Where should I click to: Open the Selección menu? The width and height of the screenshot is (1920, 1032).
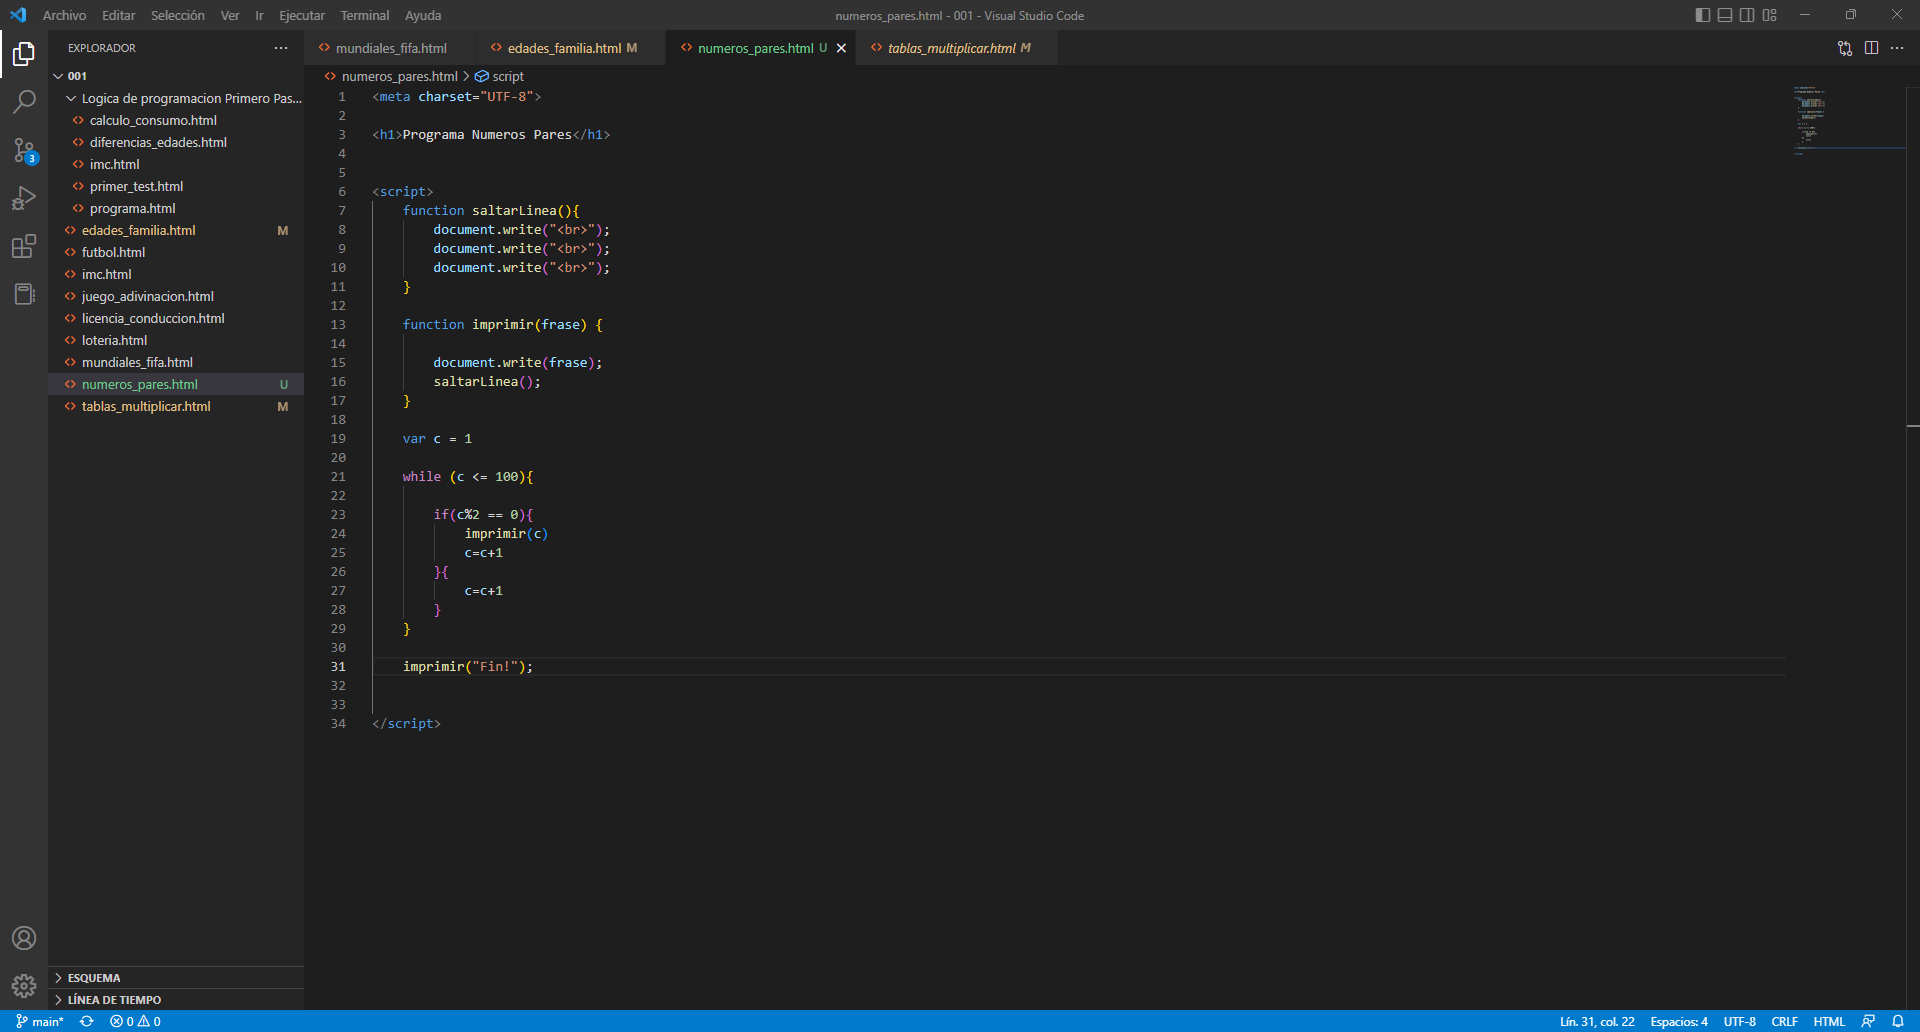coord(177,15)
